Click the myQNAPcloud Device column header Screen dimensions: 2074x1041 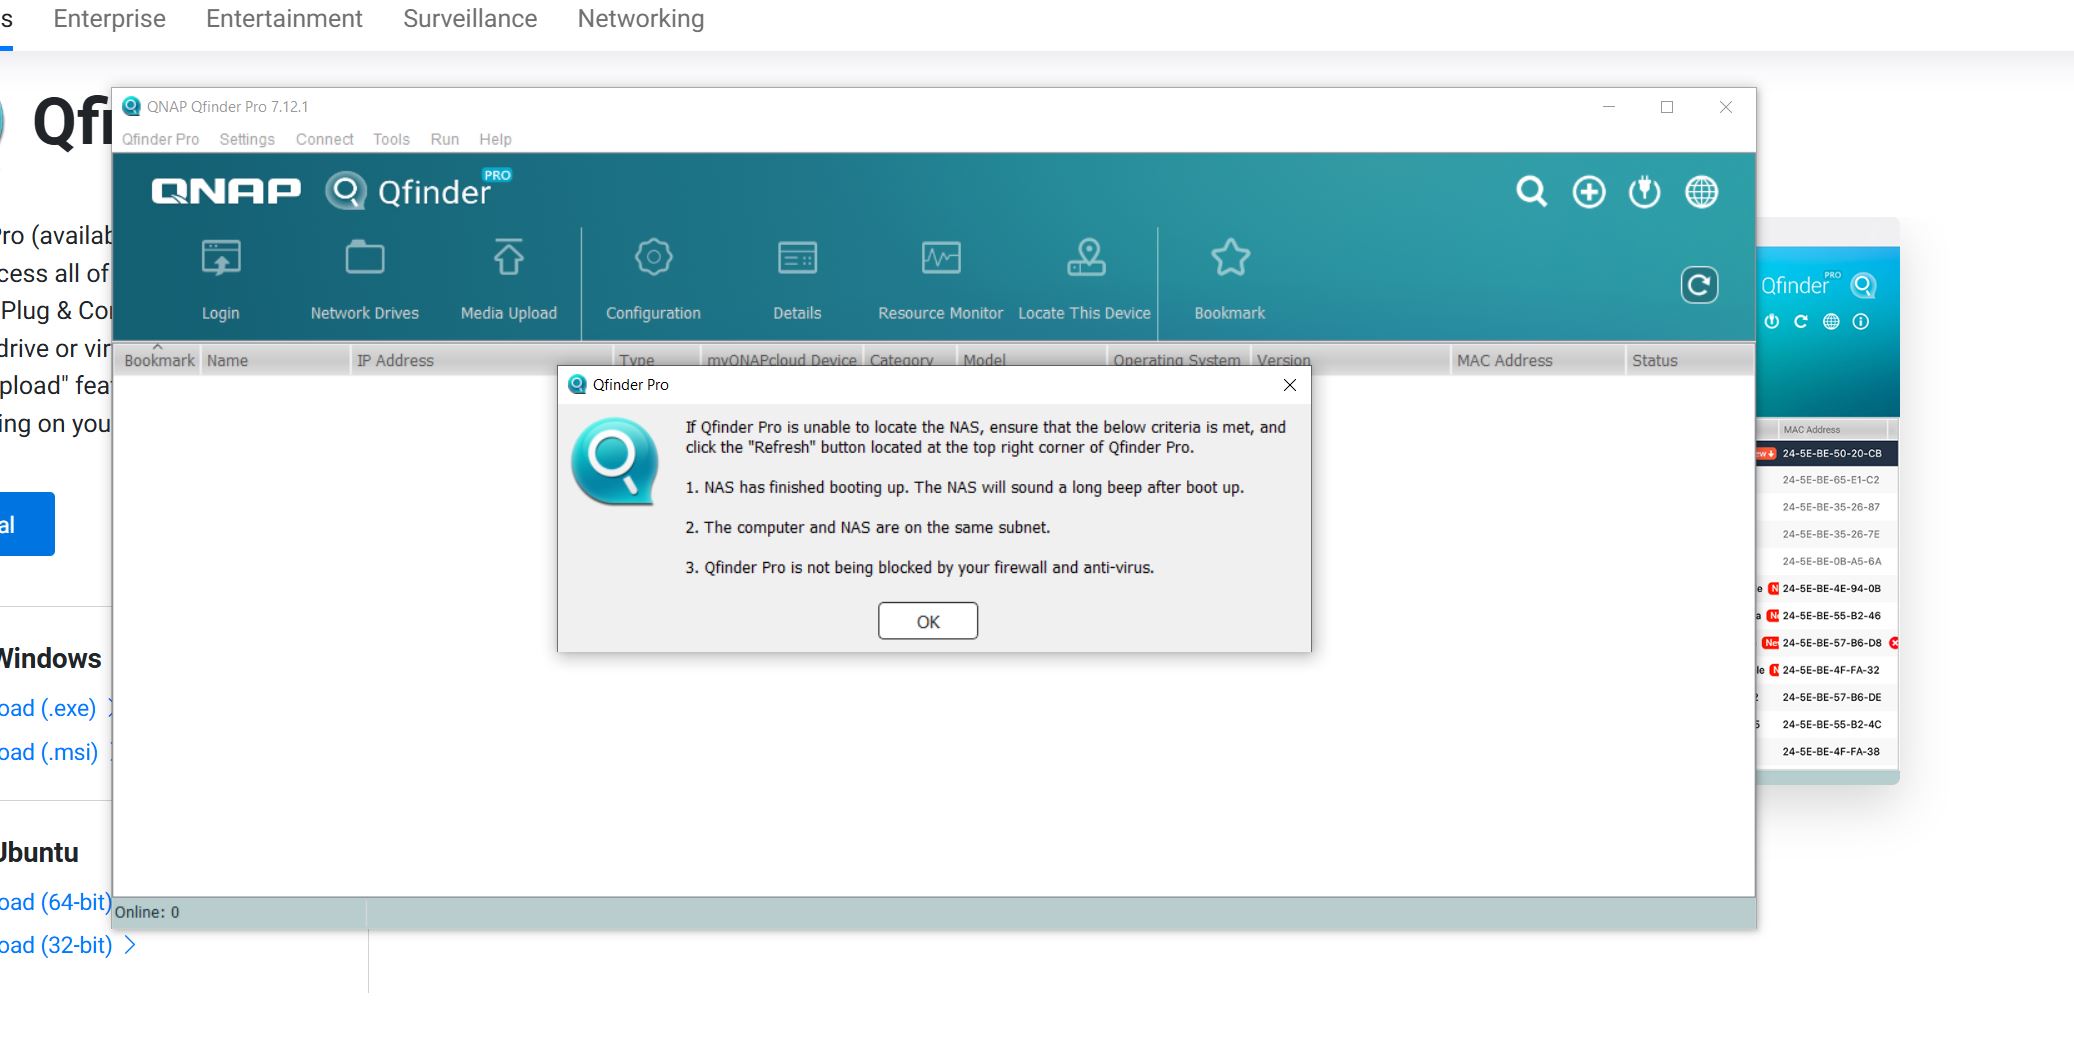[781, 357]
